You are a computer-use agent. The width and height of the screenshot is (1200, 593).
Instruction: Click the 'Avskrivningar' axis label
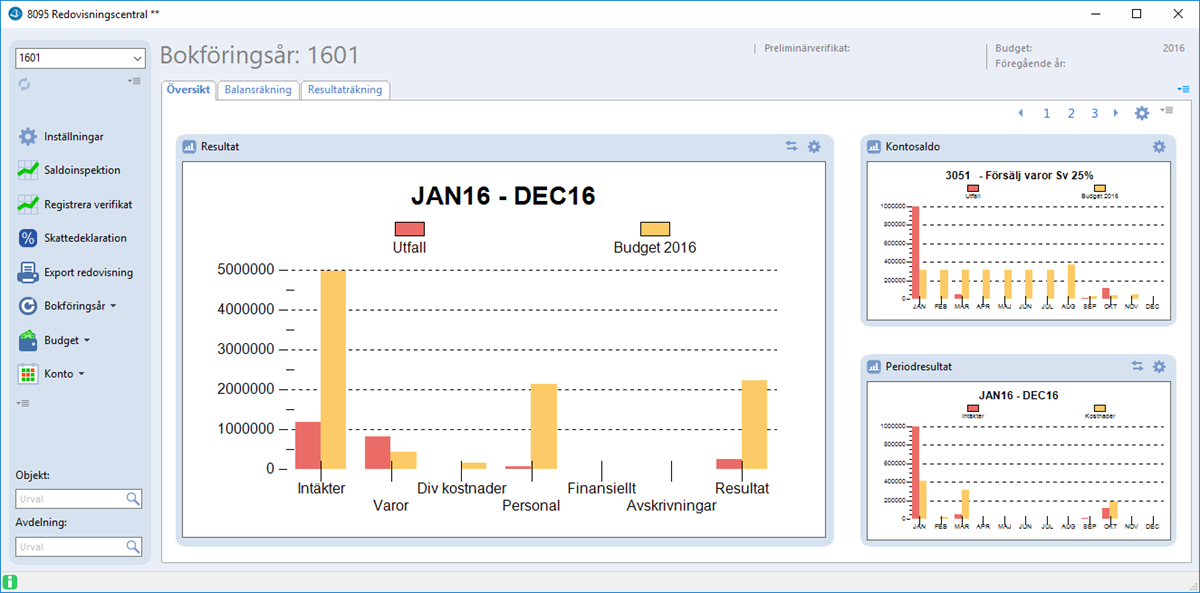(x=672, y=506)
